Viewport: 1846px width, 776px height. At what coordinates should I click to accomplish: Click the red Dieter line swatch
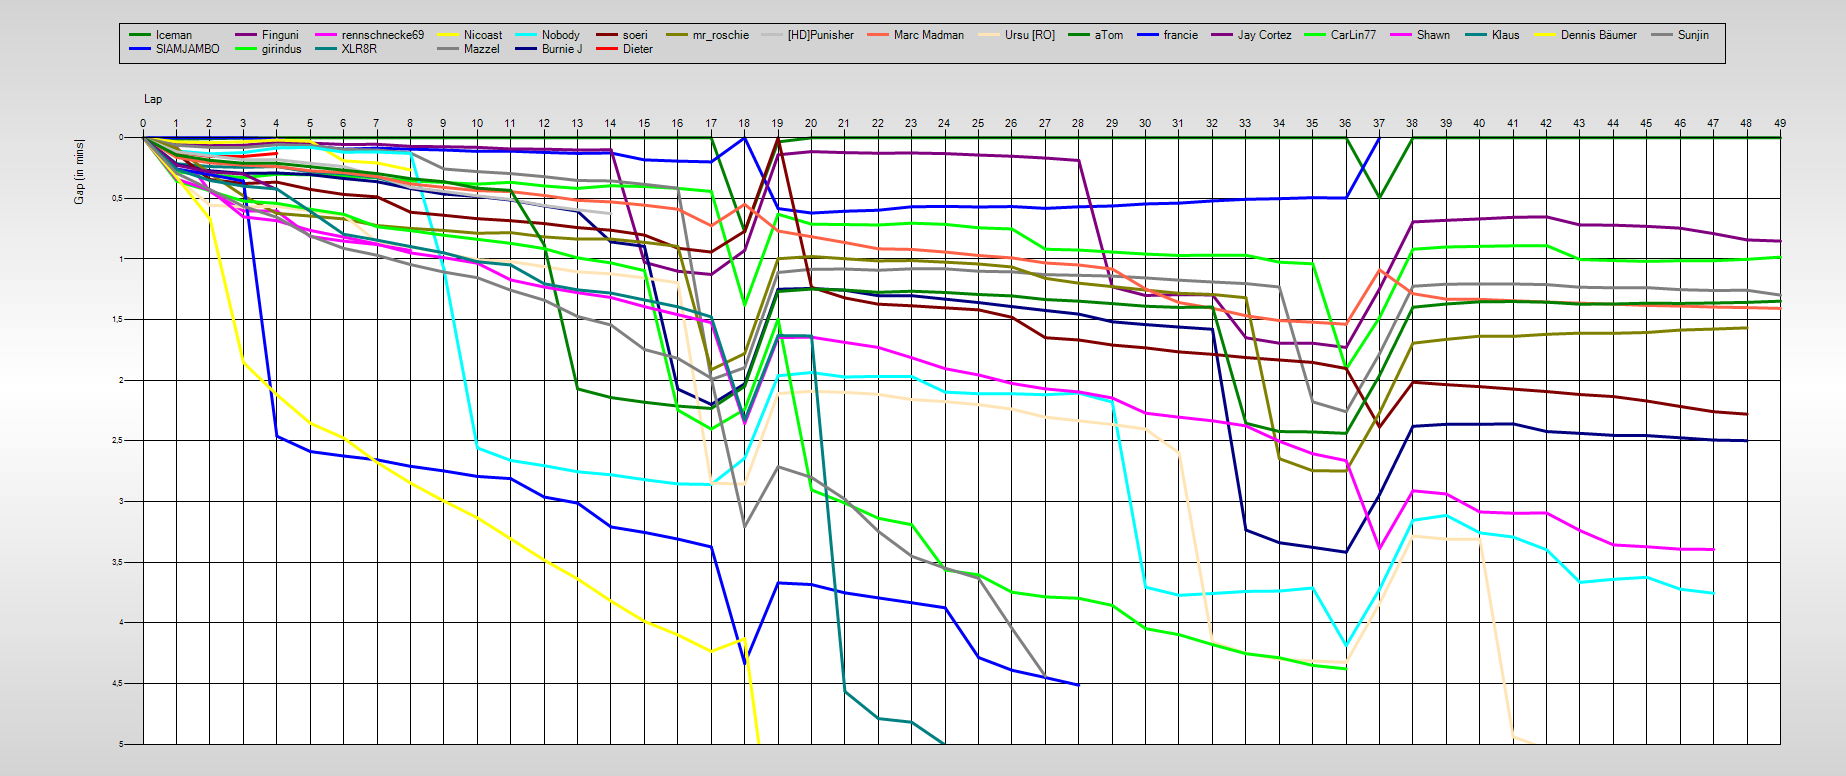pyautogui.click(x=607, y=49)
